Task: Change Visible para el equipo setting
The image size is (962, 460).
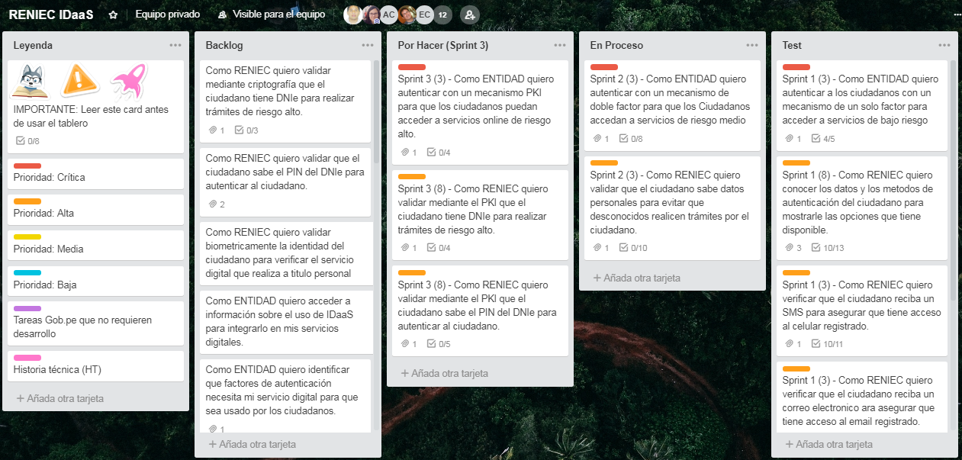Action: 271,15
